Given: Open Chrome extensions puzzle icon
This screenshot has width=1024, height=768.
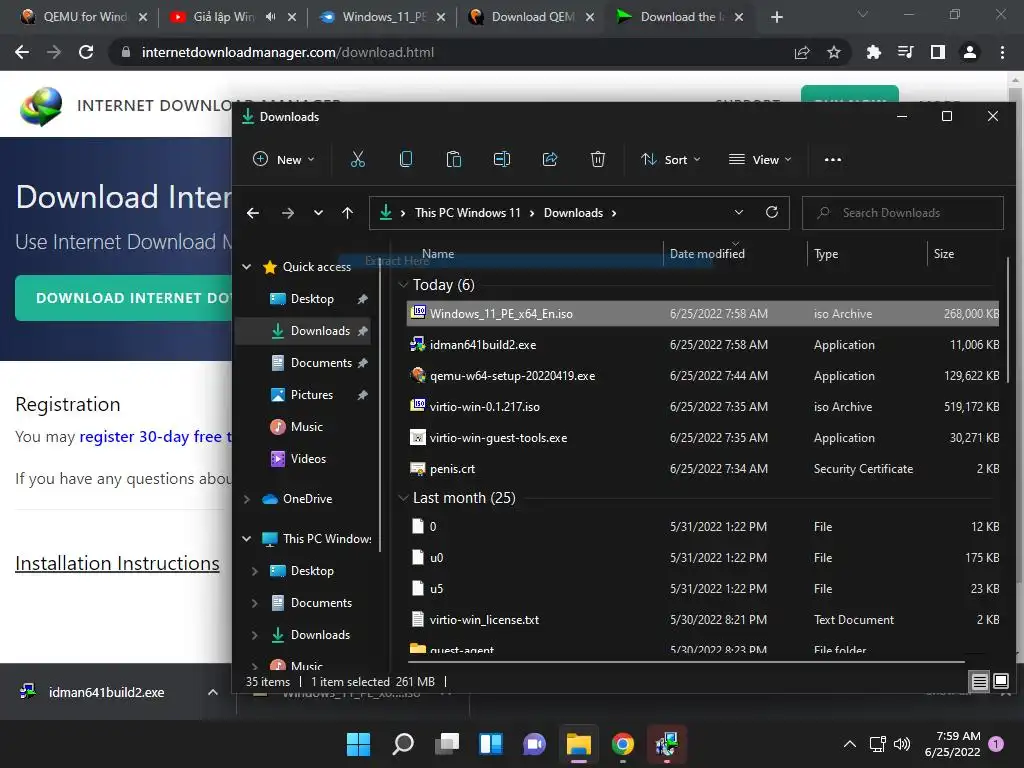Looking at the screenshot, I should (873, 52).
